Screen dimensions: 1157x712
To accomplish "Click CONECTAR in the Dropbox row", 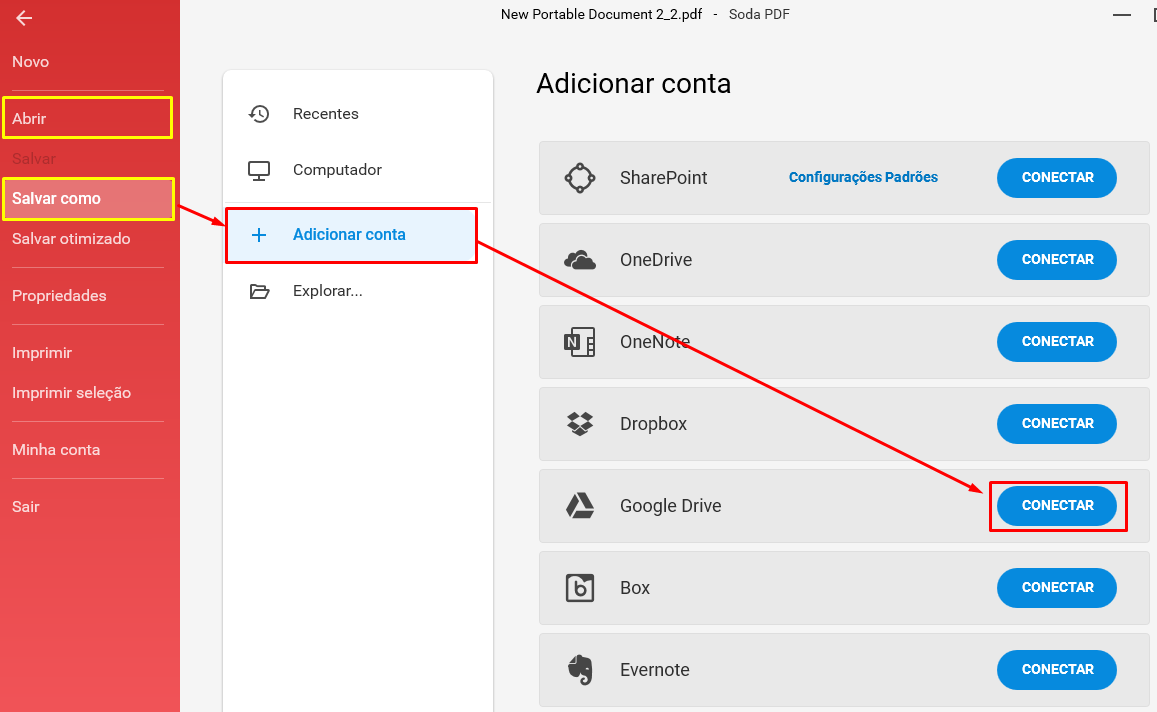I will click(1057, 424).
